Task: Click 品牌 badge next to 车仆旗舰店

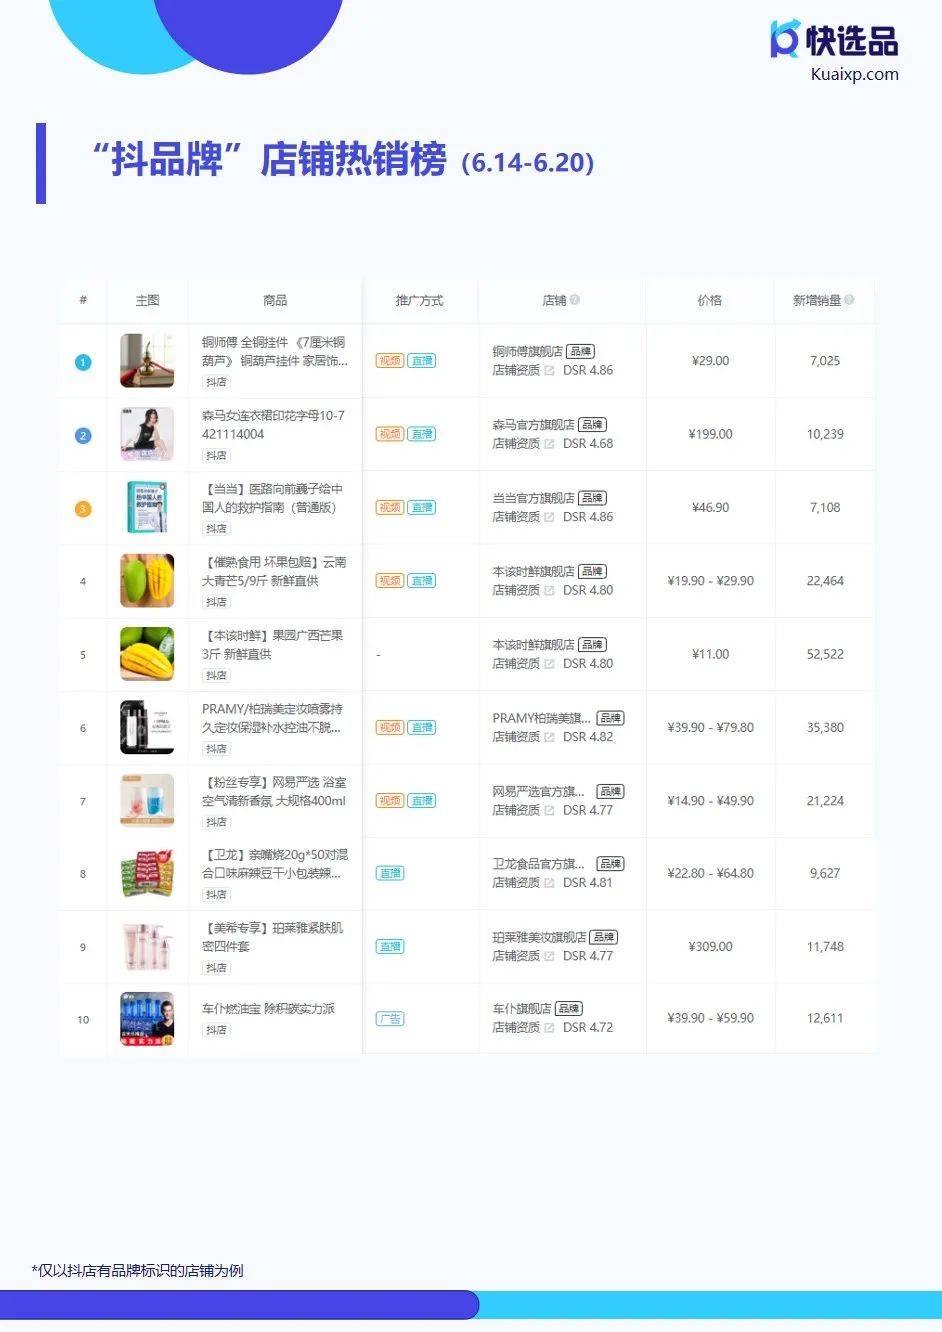Action: pos(569,1009)
